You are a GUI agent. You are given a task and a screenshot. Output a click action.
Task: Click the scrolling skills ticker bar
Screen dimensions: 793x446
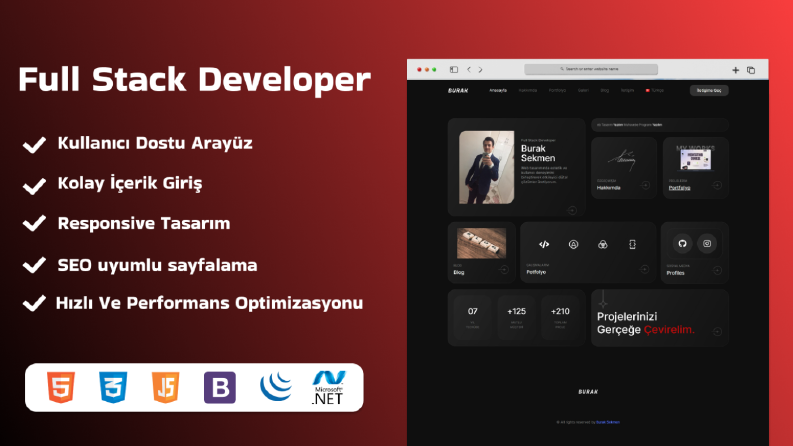point(660,125)
